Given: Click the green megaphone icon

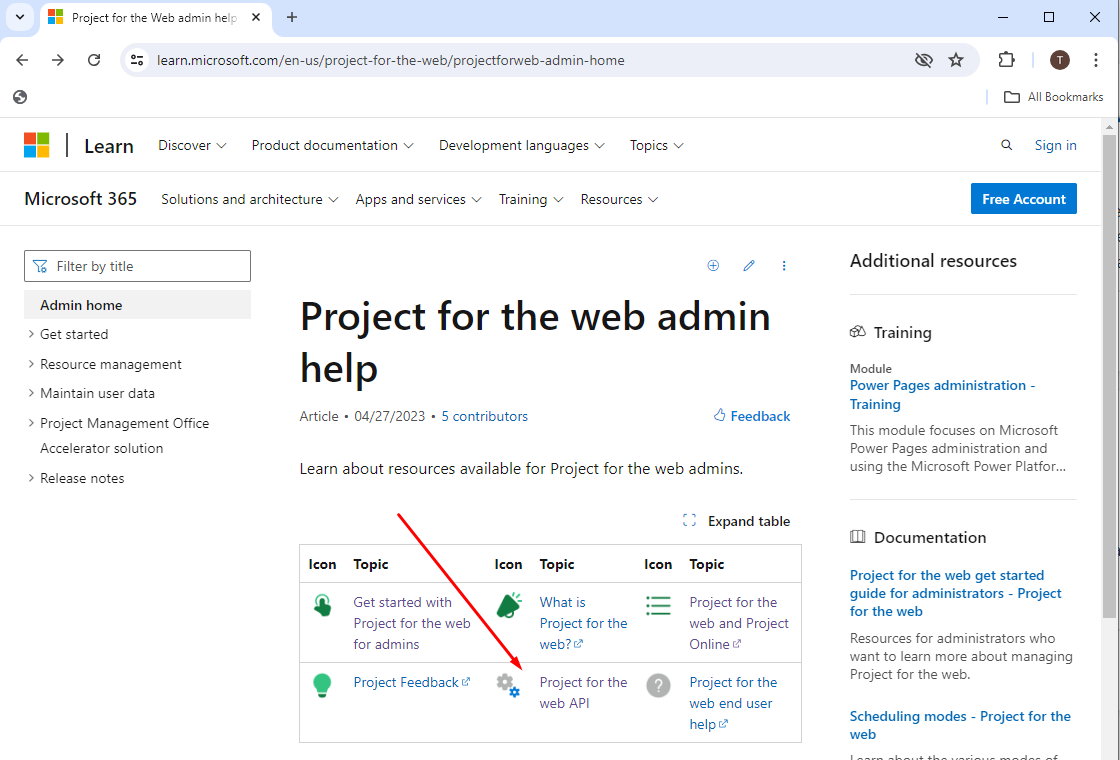Looking at the screenshot, I should click(509, 606).
